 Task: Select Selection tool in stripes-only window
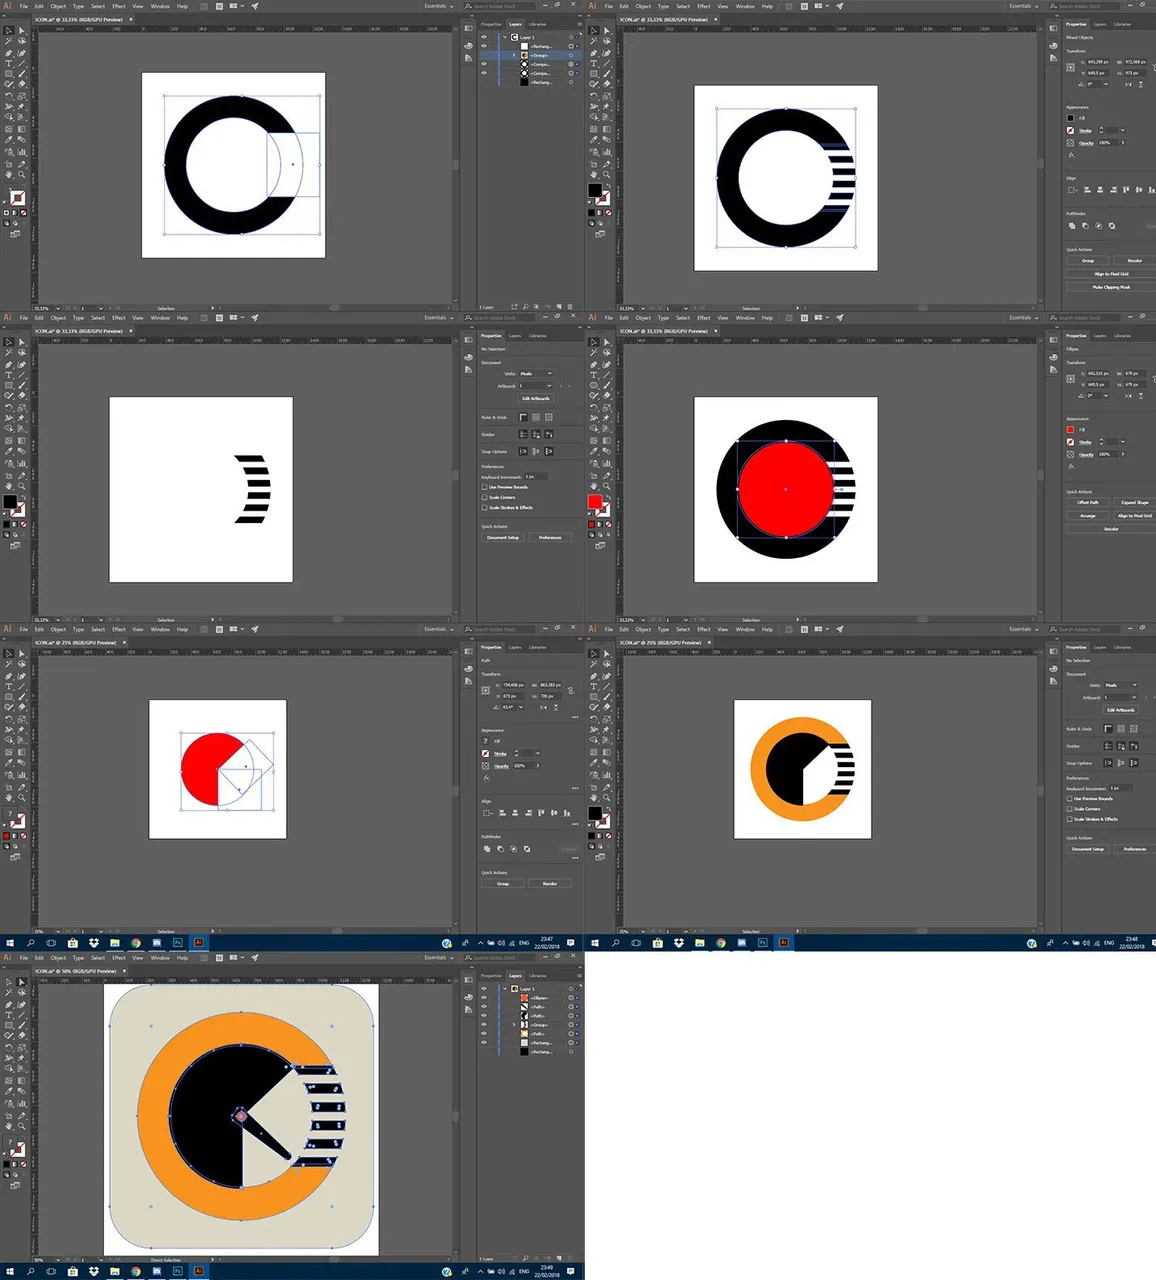point(9,342)
